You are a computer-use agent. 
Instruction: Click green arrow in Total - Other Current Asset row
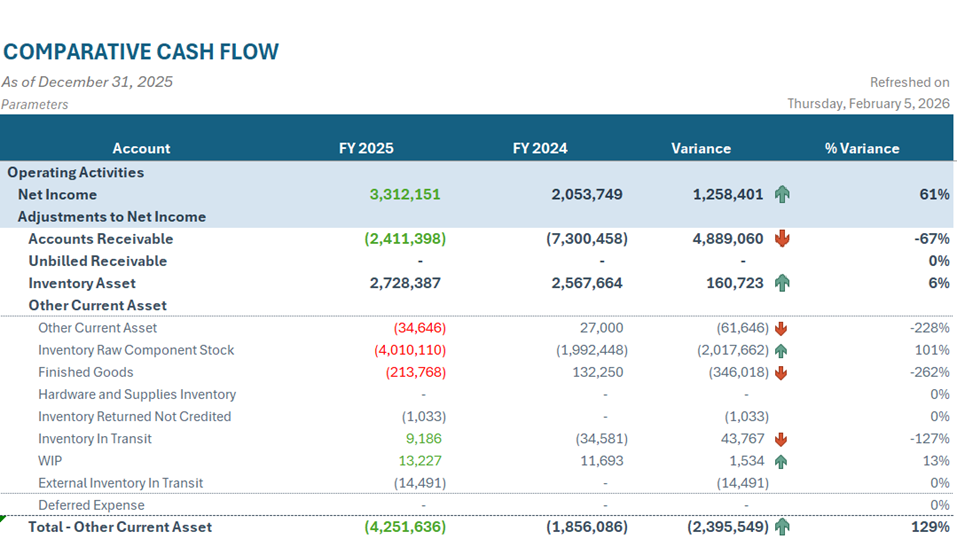coord(782,527)
